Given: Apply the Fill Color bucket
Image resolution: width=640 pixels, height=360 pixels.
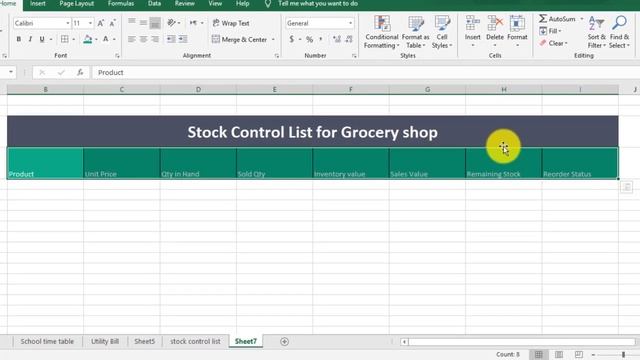Looking at the screenshot, I should 87,39.
